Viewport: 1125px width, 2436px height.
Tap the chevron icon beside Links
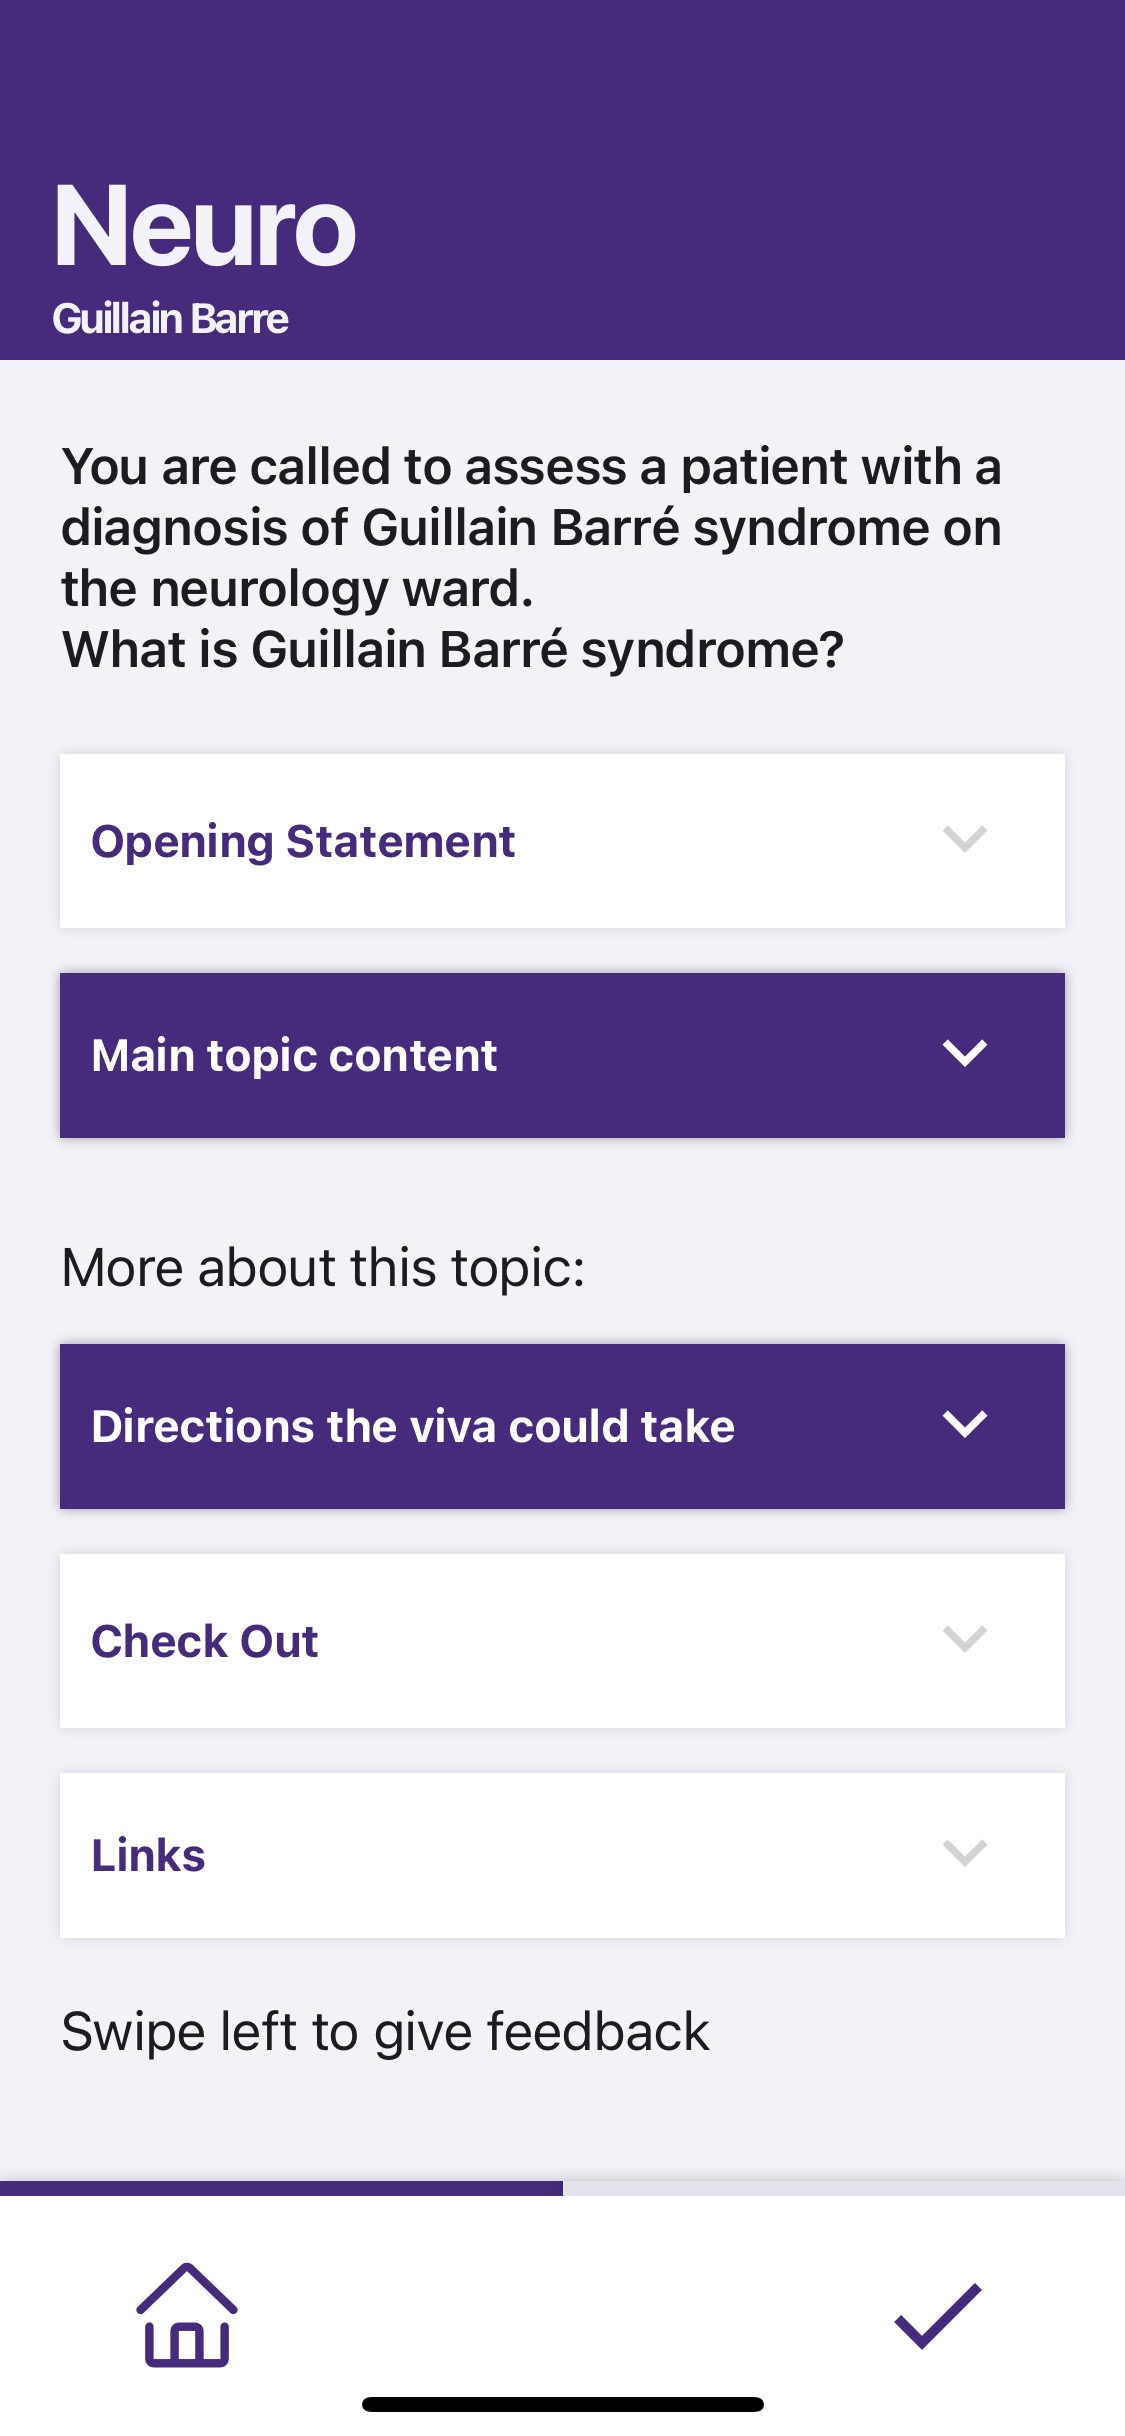[x=964, y=1853]
